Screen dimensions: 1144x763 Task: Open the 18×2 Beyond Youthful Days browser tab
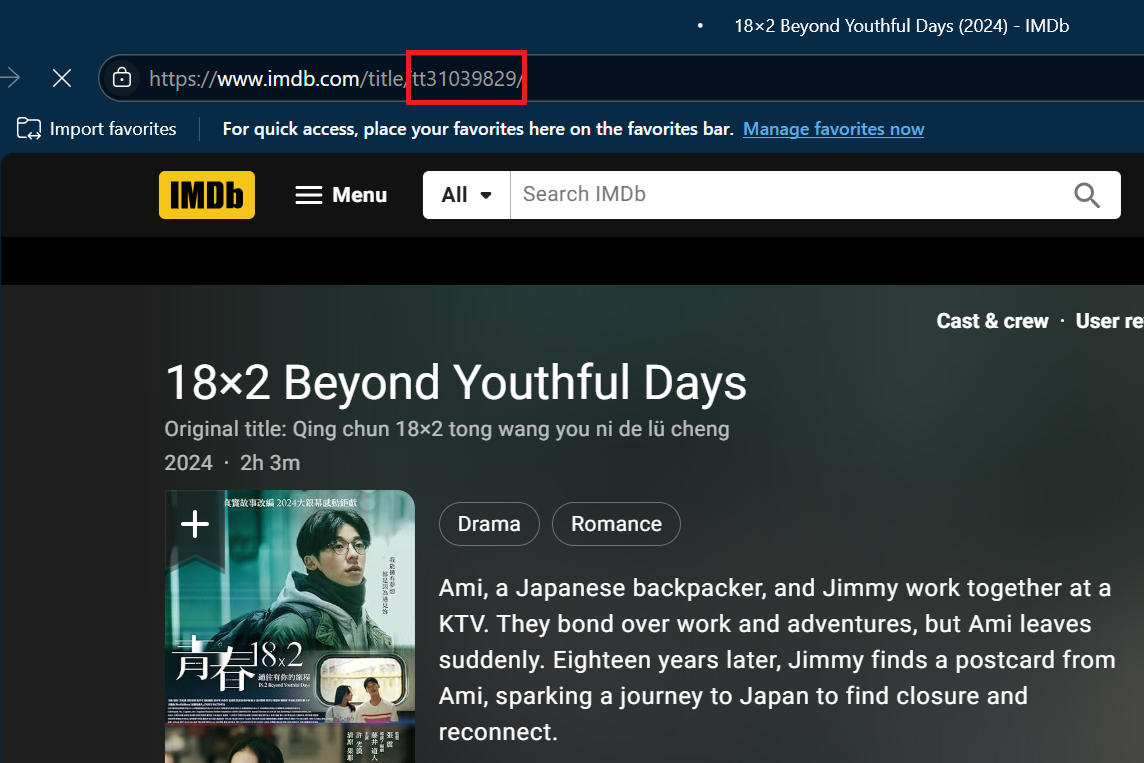tap(901, 26)
